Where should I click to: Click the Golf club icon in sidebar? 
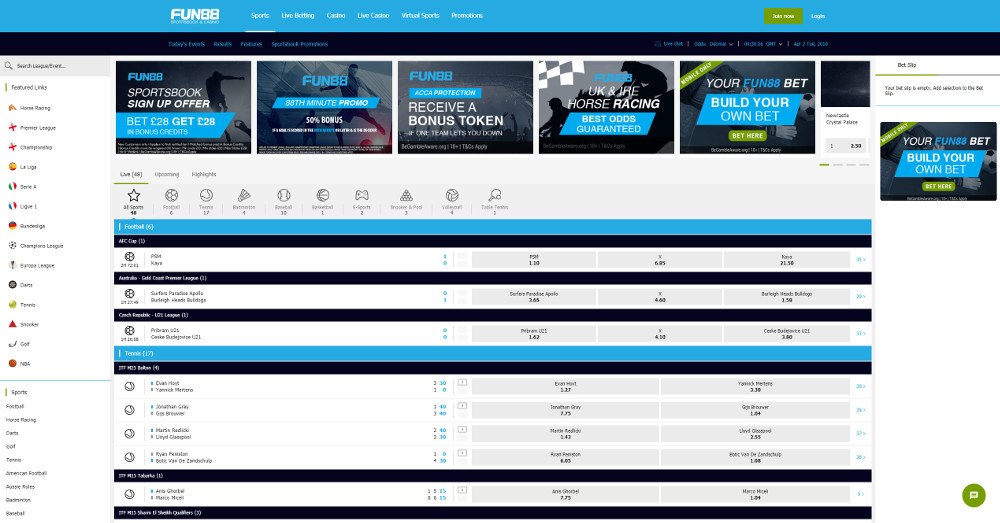[x=12, y=344]
